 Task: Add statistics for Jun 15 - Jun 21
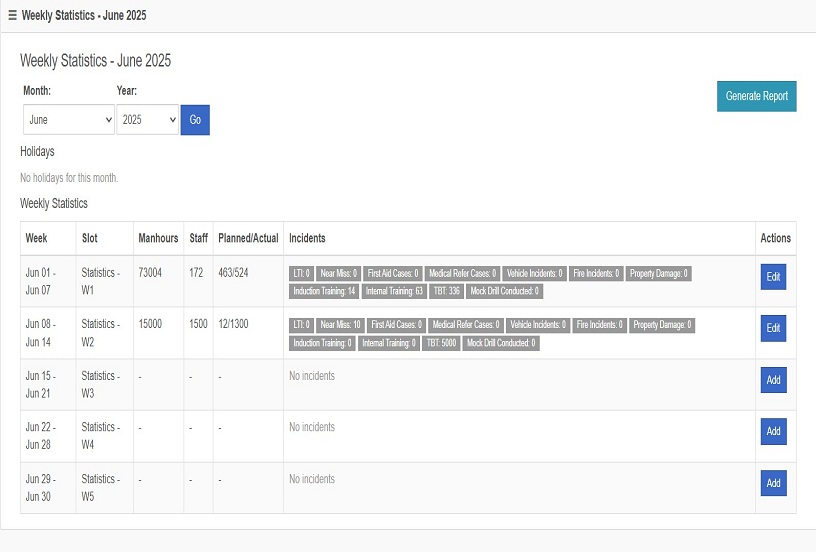(773, 380)
